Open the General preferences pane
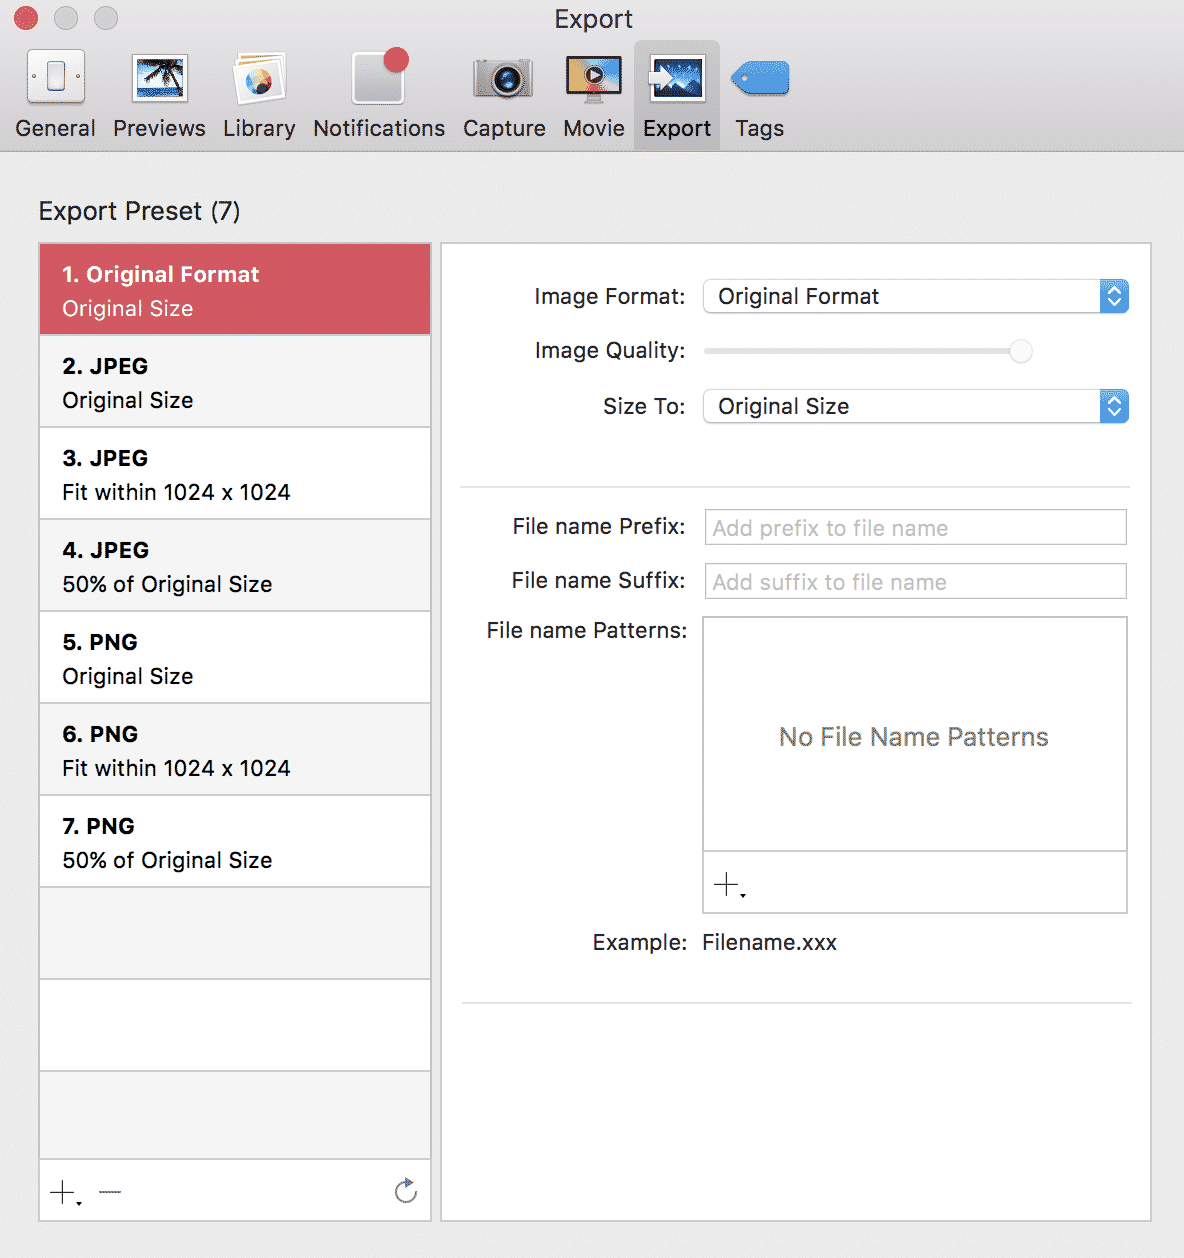The image size is (1184, 1258). pyautogui.click(x=55, y=96)
